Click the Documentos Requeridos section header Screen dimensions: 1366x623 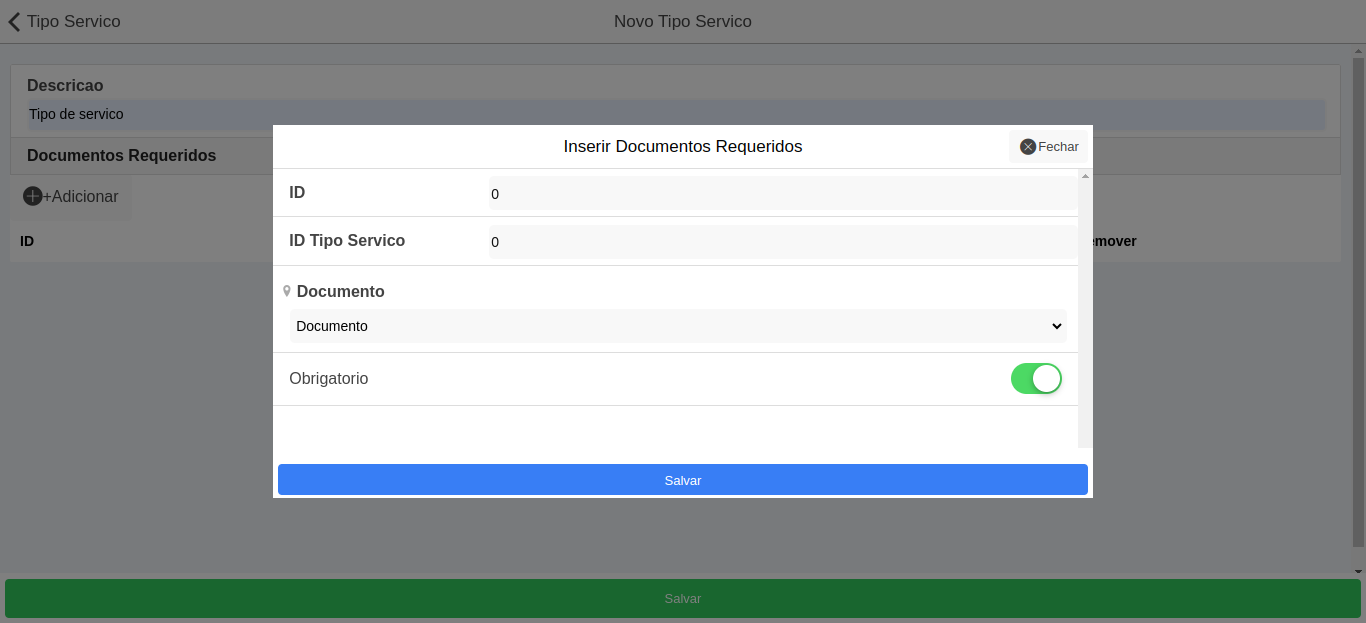(x=121, y=156)
